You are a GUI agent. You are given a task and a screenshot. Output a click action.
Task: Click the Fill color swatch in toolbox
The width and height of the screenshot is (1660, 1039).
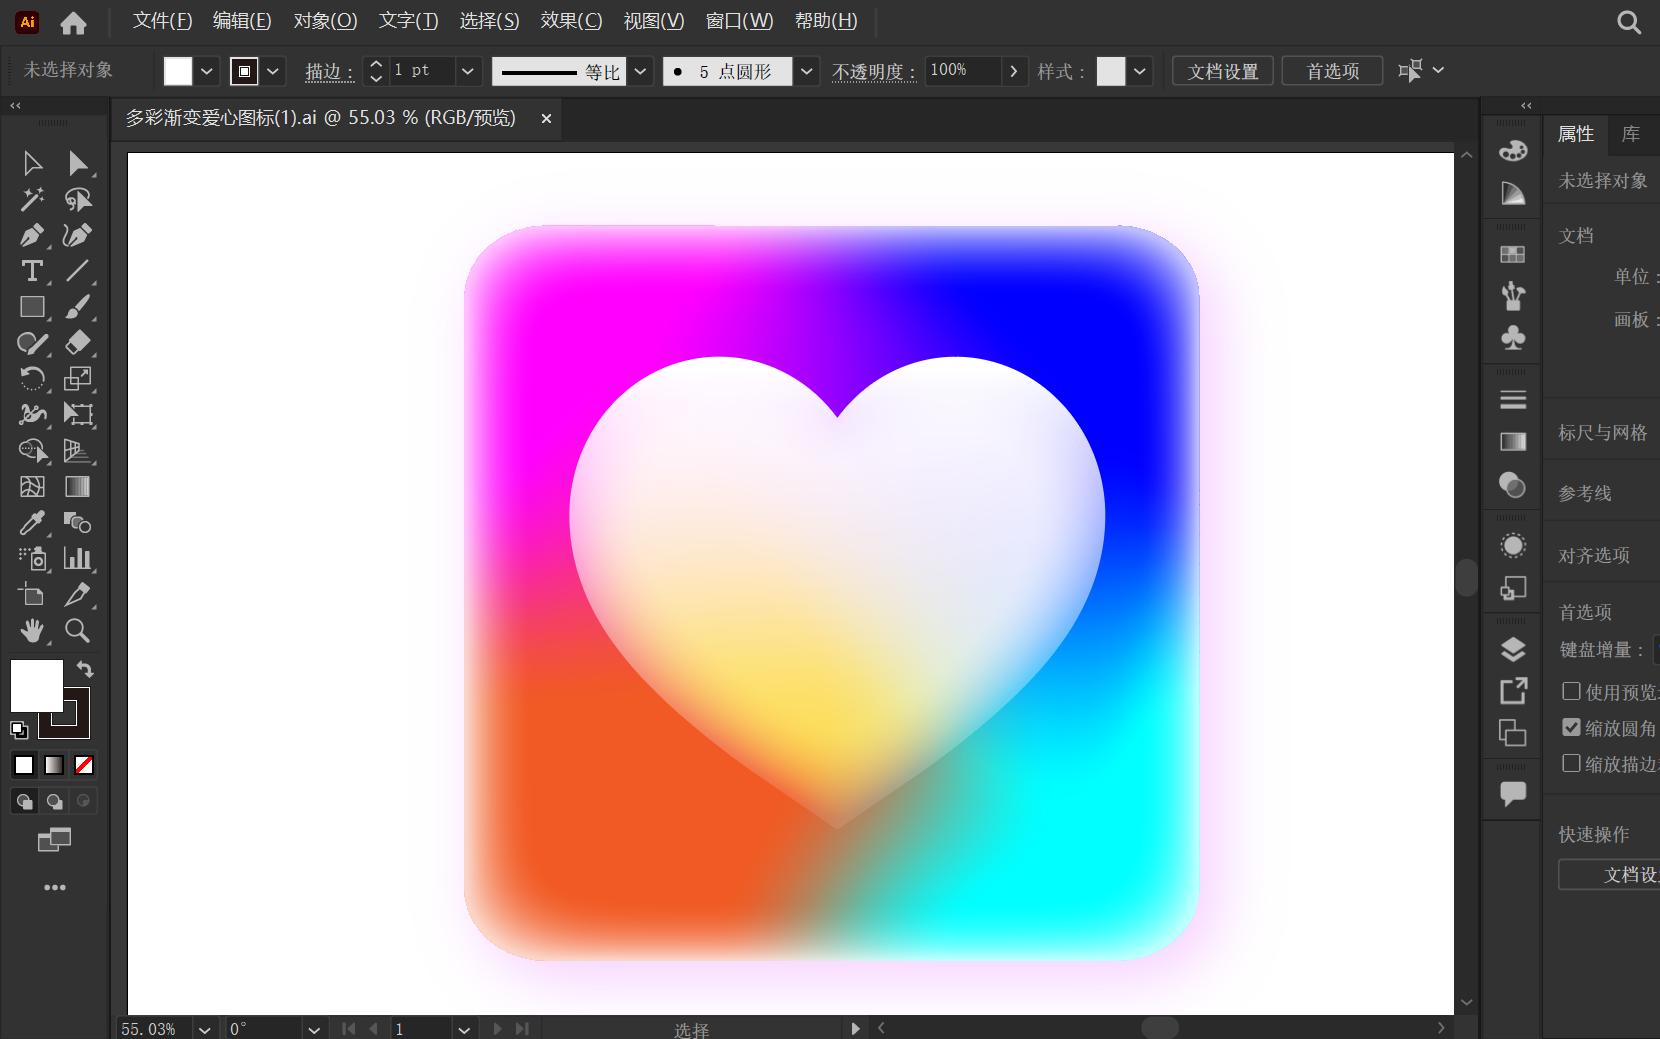[x=36, y=685]
